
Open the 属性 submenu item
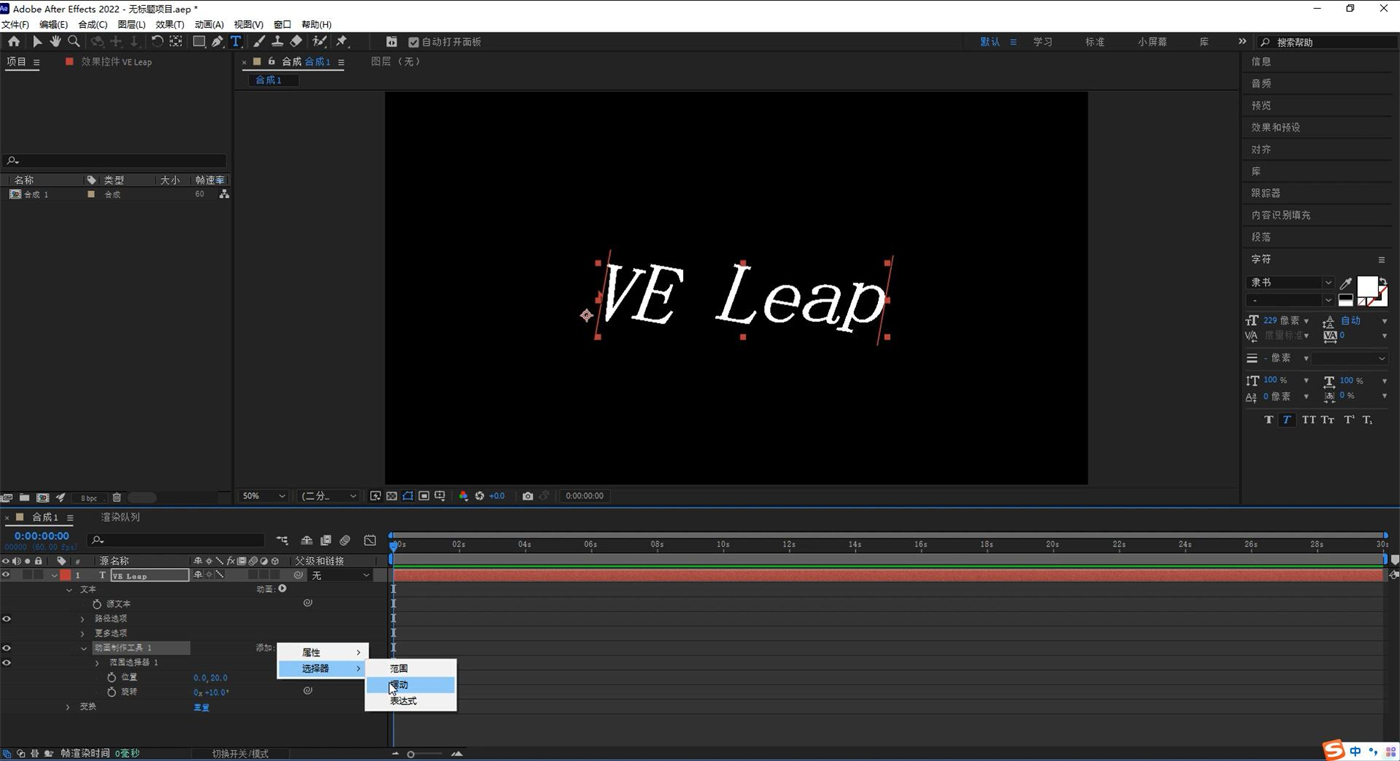coord(323,652)
